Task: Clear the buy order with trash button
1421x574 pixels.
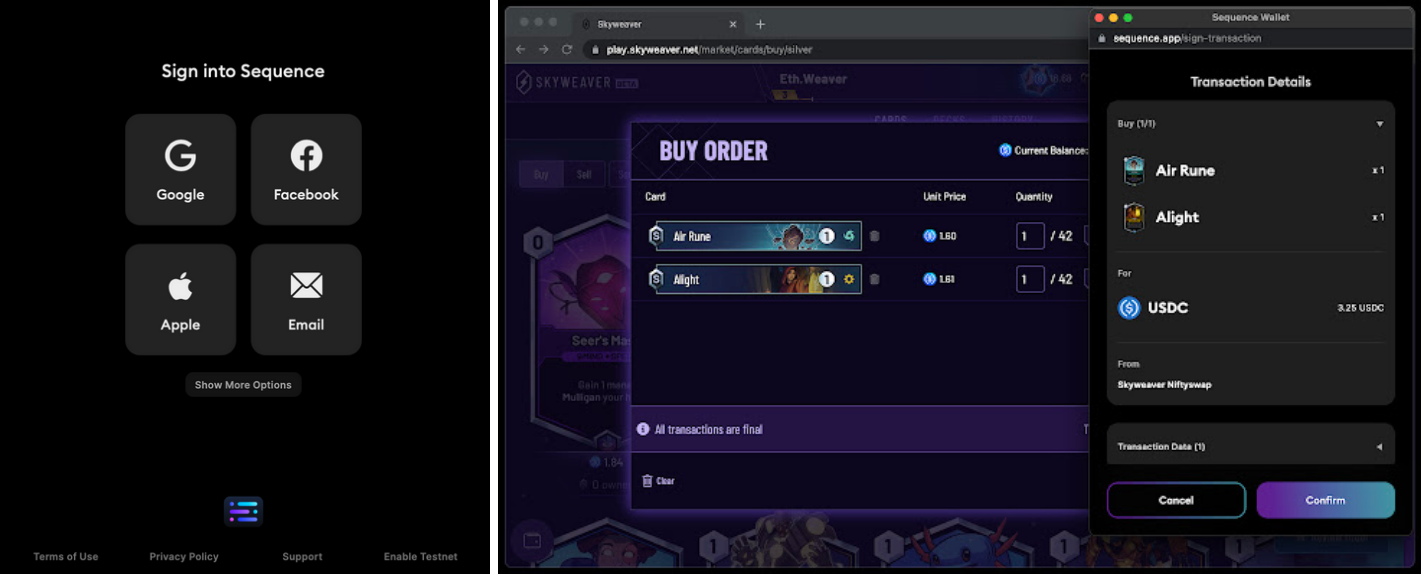Action: 658,481
